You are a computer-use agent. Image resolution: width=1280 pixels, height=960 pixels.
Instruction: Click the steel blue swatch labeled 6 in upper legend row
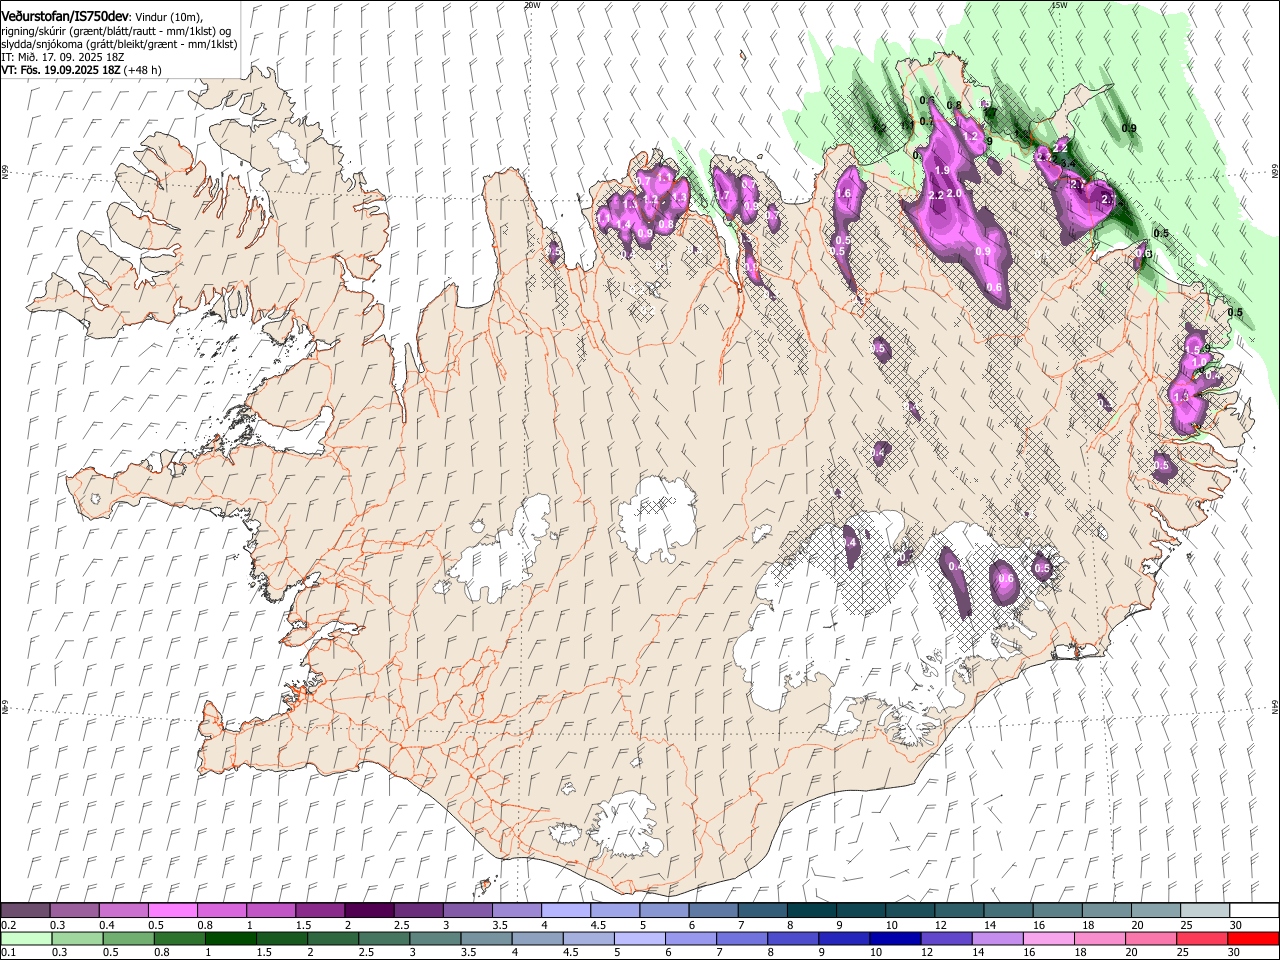tap(712, 910)
